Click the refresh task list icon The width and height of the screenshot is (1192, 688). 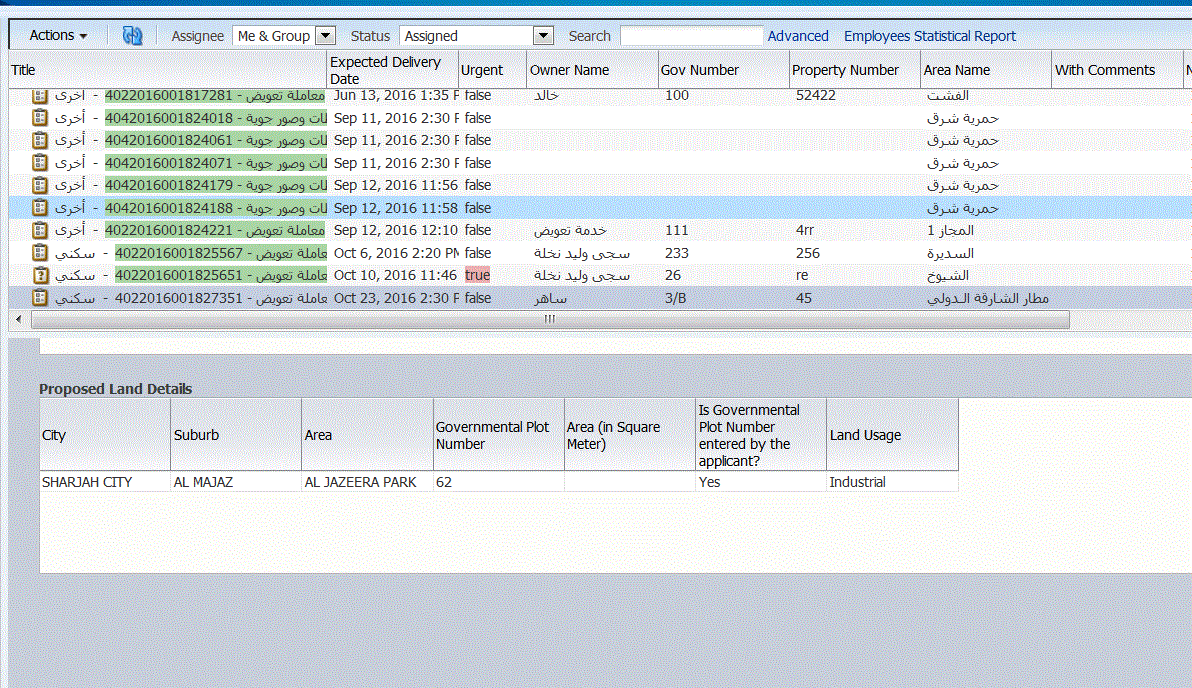pyautogui.click(x=132, y=36)
